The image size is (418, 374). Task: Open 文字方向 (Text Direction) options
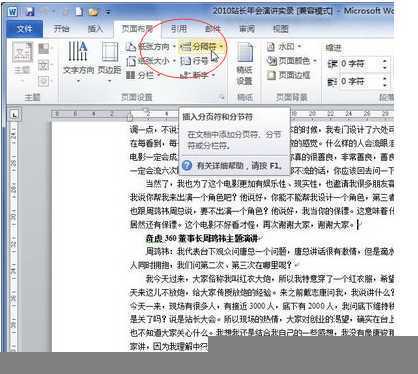(78, 62)
